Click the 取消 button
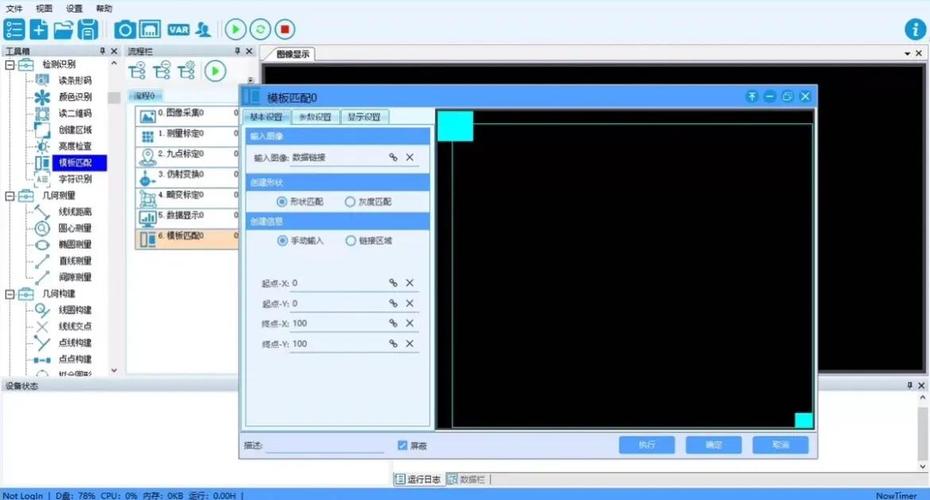 [781, 445]
